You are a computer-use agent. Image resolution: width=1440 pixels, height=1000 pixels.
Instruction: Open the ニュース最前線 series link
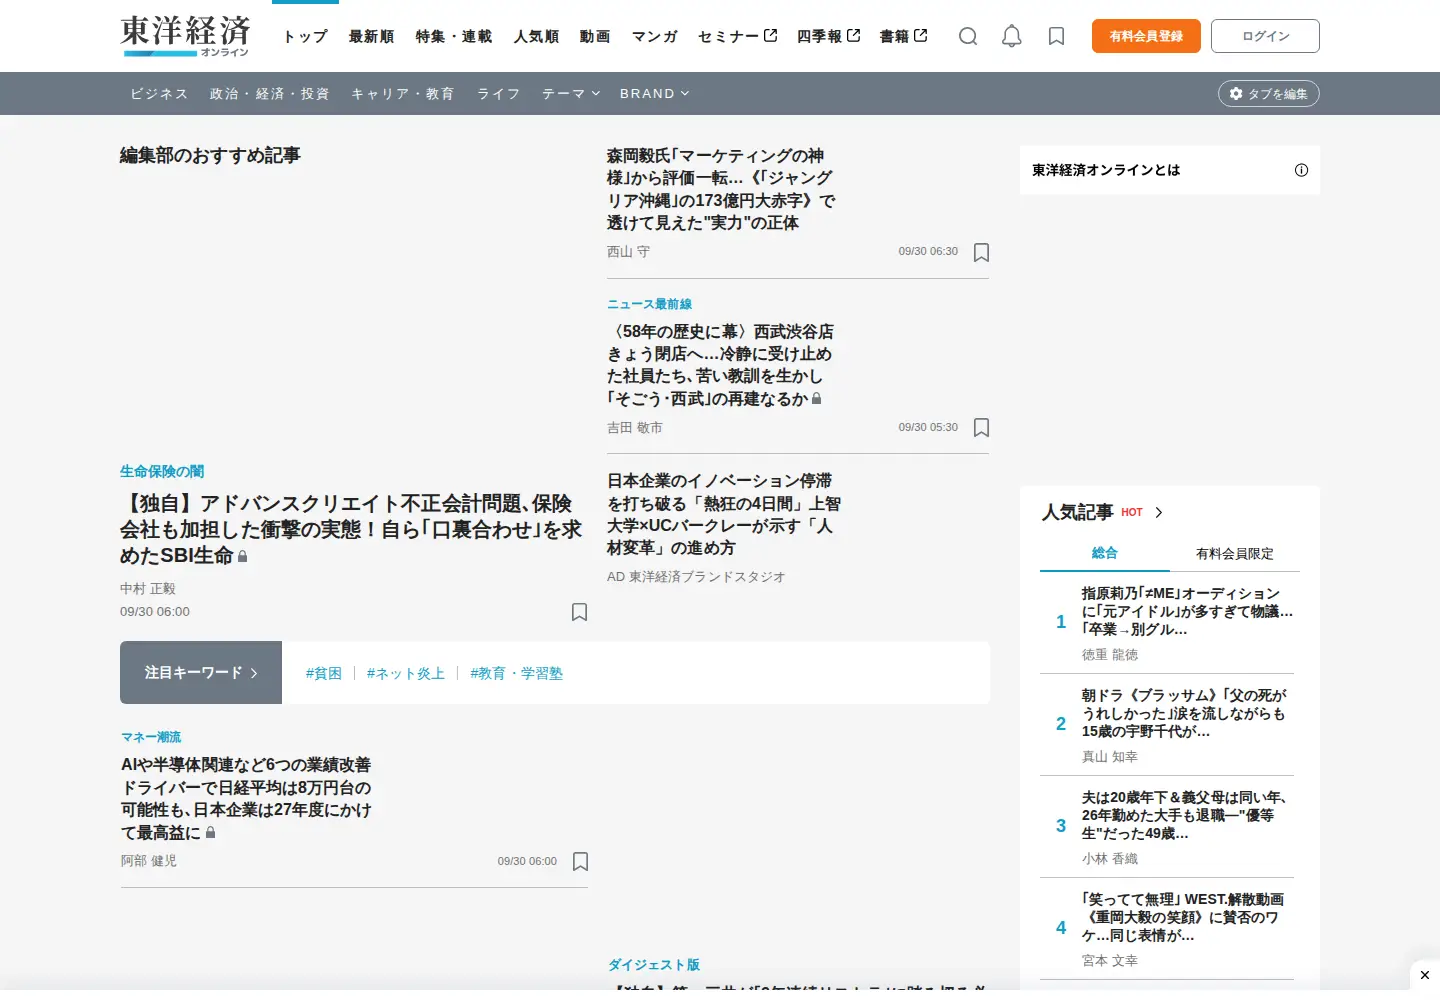point(650,304)
